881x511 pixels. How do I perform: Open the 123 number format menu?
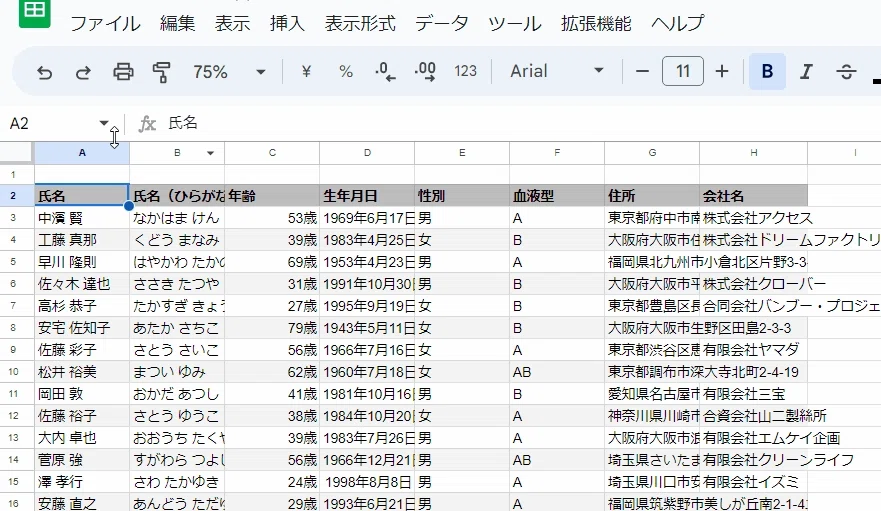coord(465,71)
